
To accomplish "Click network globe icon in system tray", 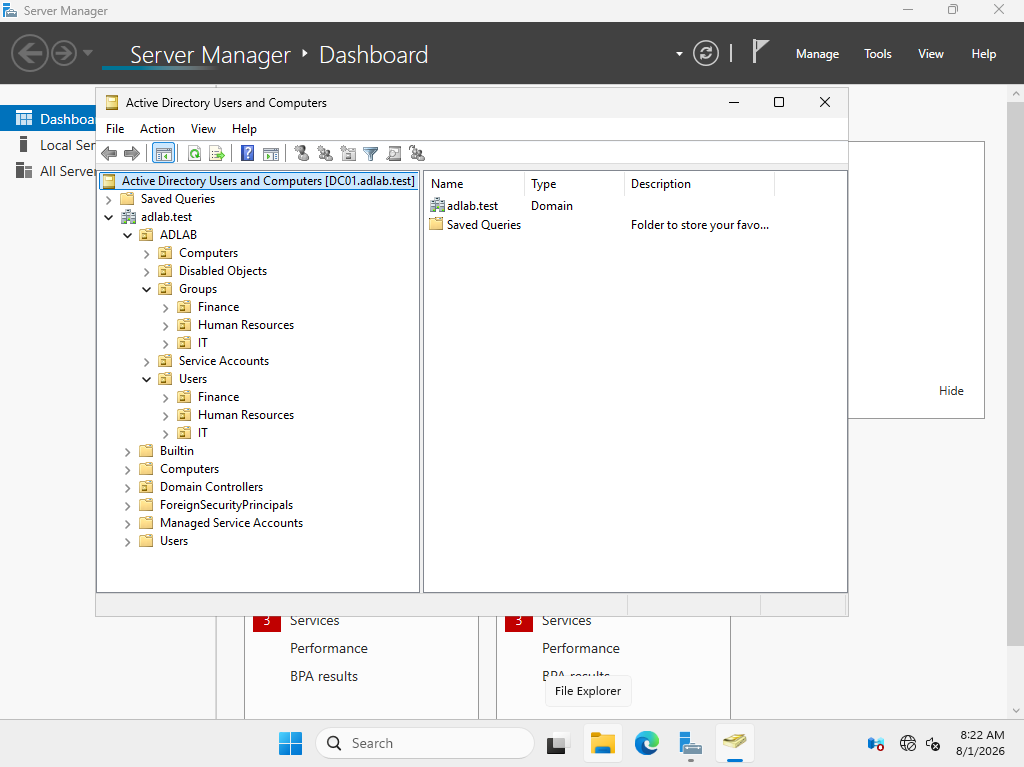I will 908,743.
